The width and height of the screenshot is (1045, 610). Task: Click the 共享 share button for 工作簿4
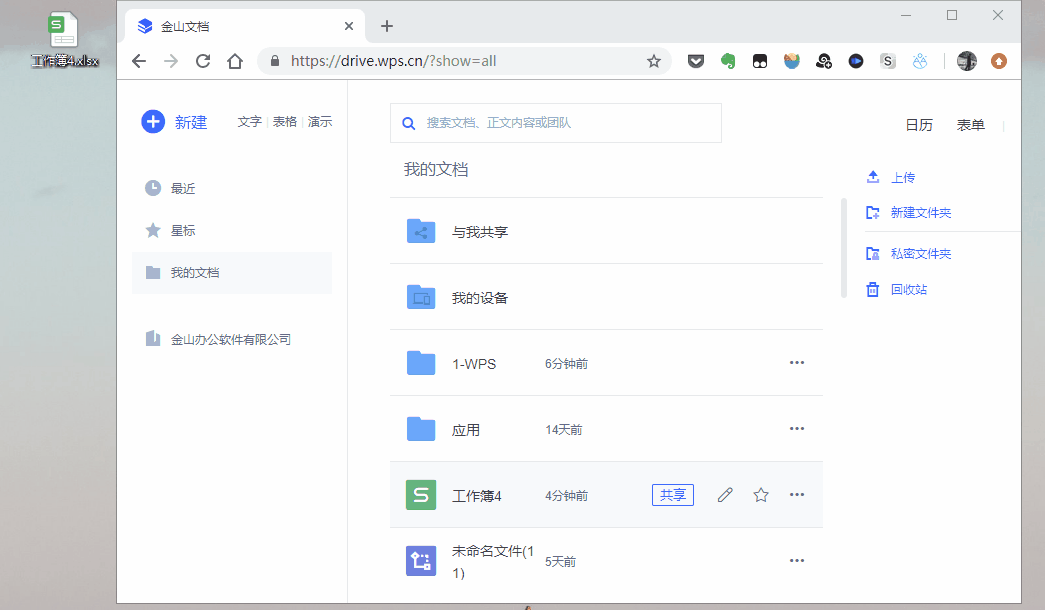point(672,495)
